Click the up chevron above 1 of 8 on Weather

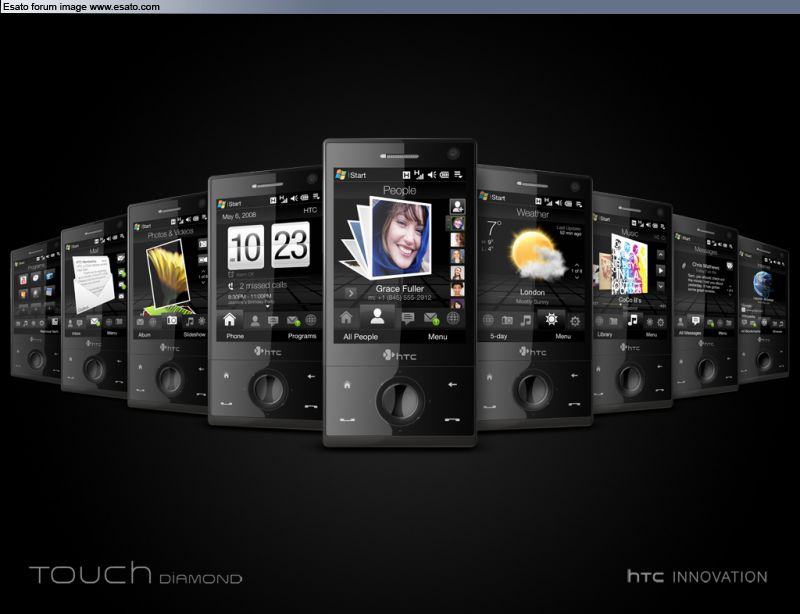(577, 265)
